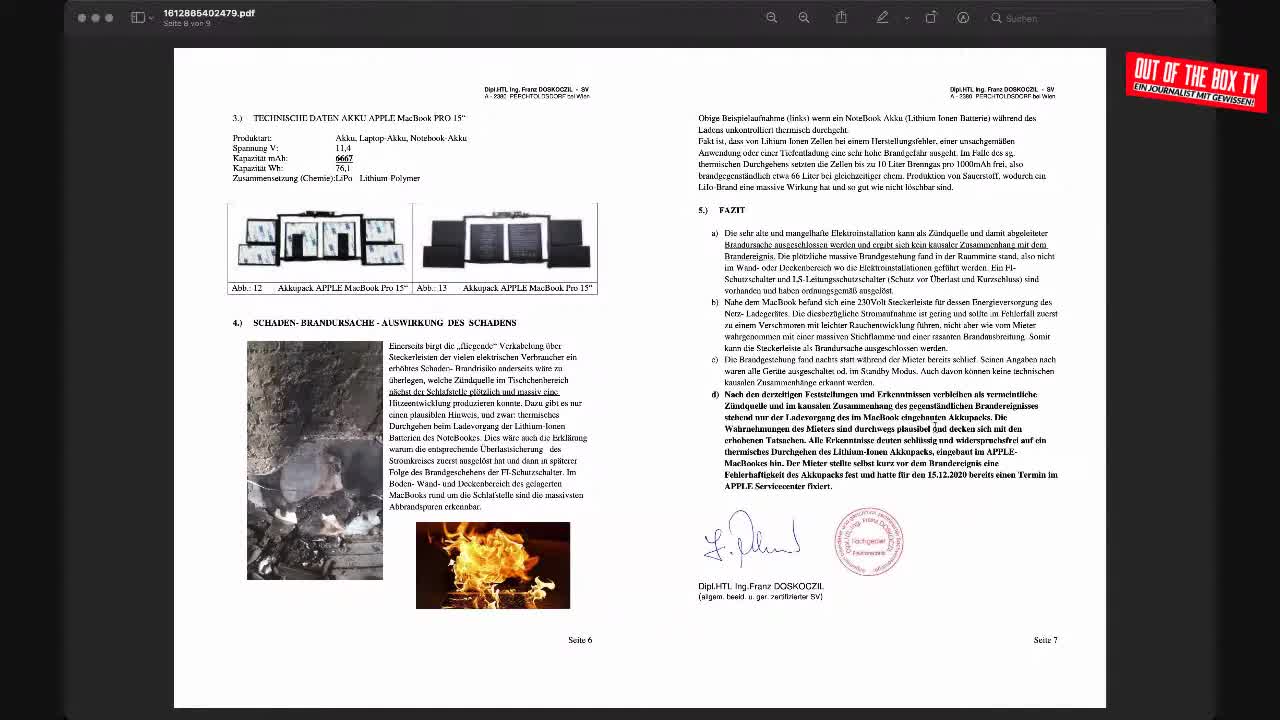The width and height of the screenshot is (1280, 720).
Task: Select the "Lithium Polymer" text
Action: click(x=390, y=178)
